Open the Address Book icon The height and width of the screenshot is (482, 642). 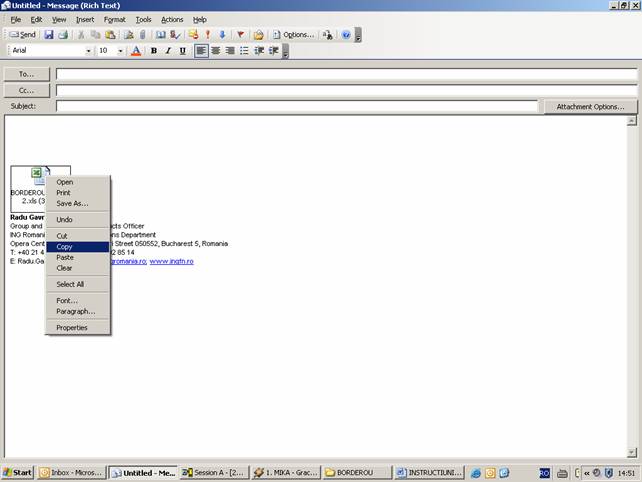160,34
